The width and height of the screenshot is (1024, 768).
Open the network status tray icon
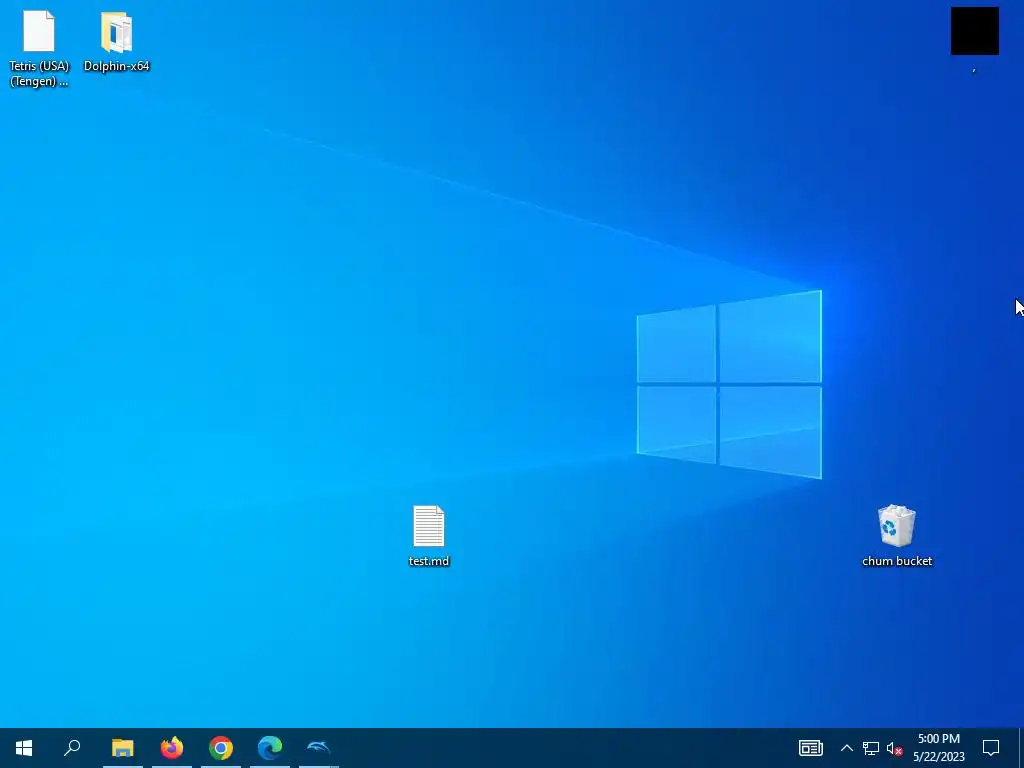click(x=871, y=748)
